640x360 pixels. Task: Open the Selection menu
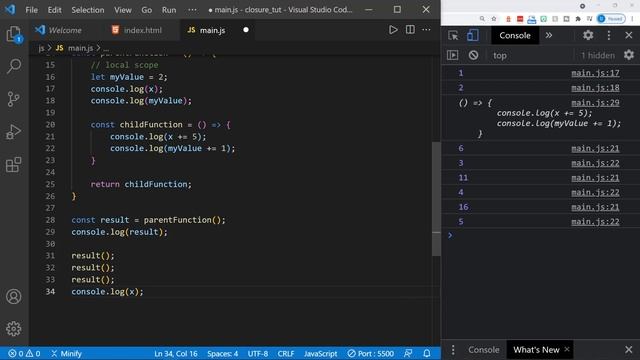[x=88, y=10]
